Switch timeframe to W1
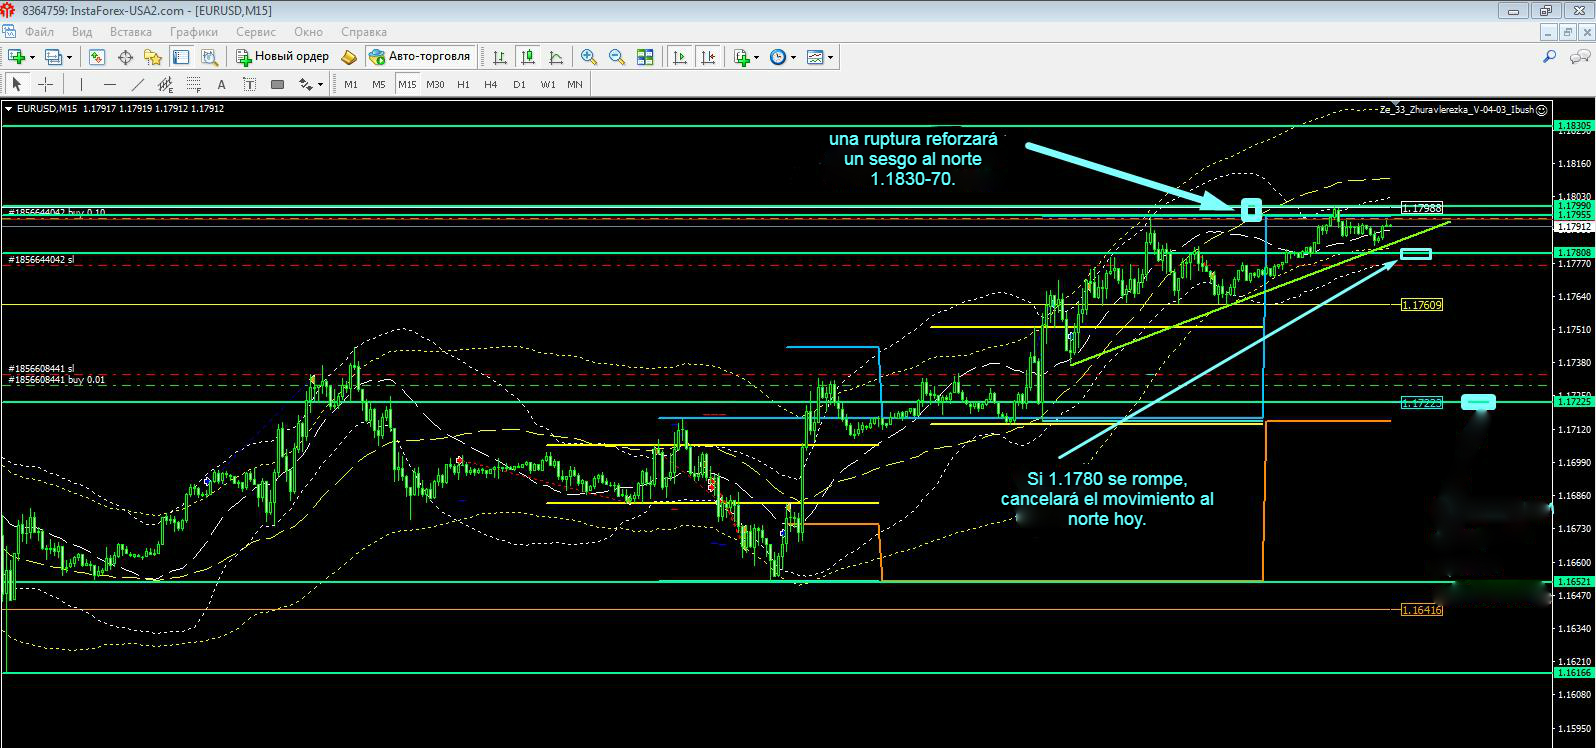This screenshot has height=748, width=1596. click(x=548, y=84)
